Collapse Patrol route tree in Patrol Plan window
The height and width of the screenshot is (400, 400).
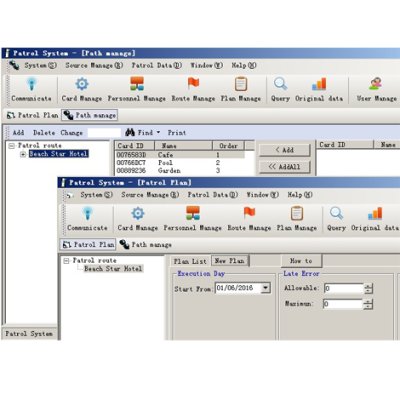click(66, 261)
